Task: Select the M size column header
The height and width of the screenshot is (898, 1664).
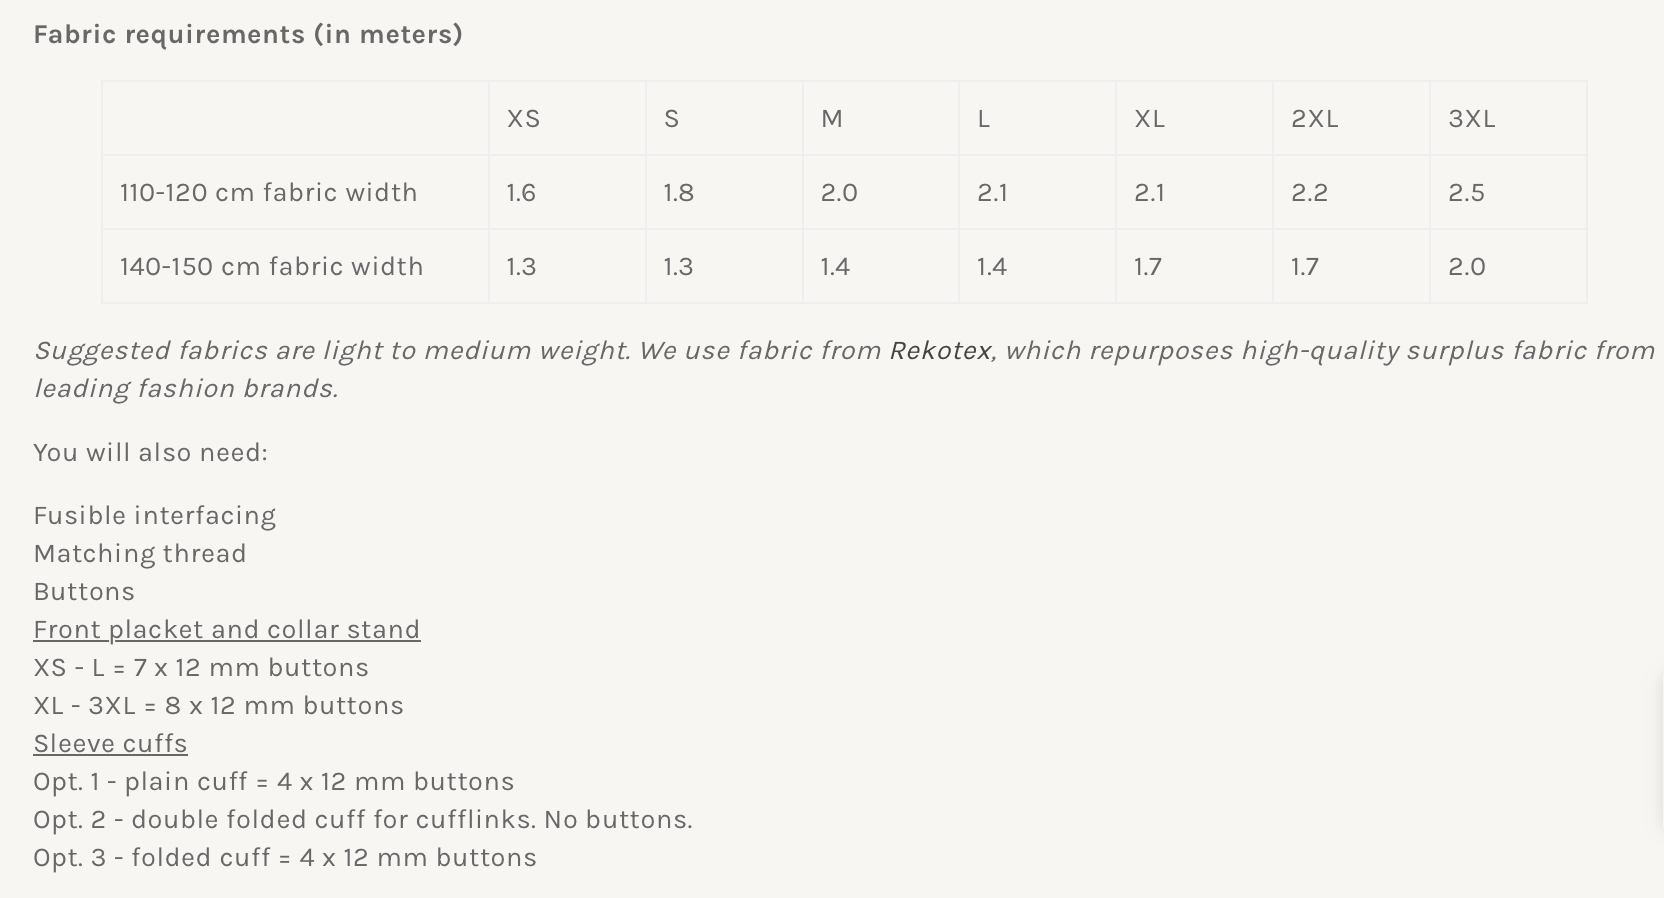Action: point(831,119)
